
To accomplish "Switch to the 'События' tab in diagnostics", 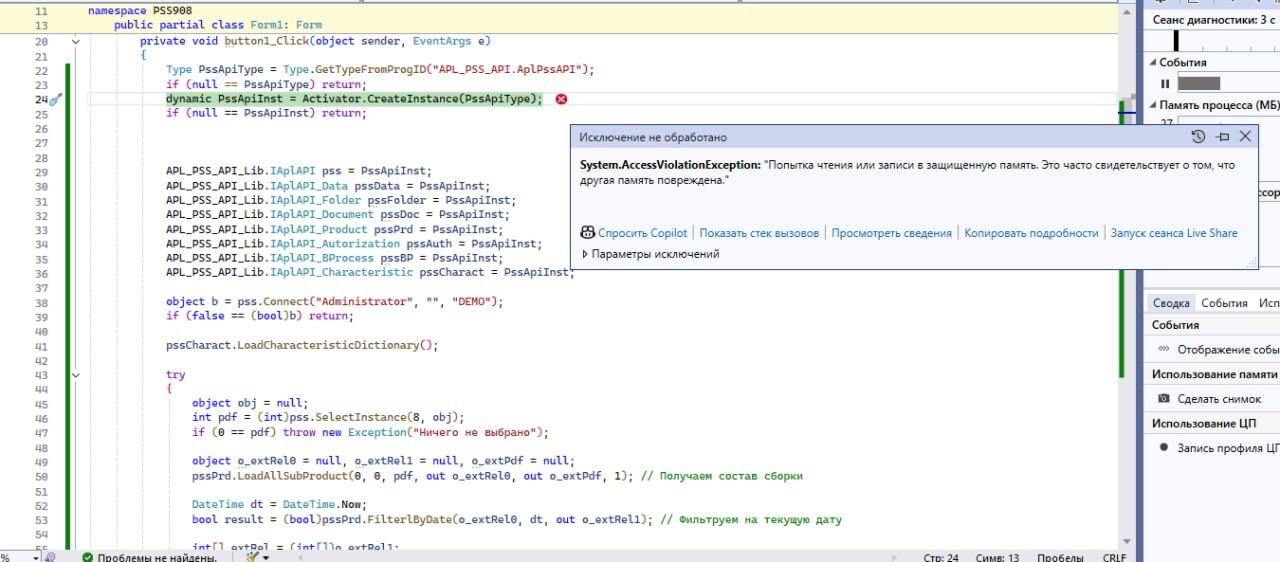I will coord(1224,303).
